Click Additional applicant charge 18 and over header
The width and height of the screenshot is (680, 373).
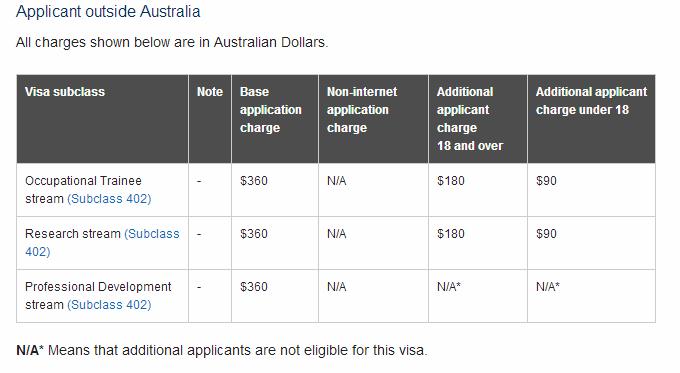pos(470,119)
